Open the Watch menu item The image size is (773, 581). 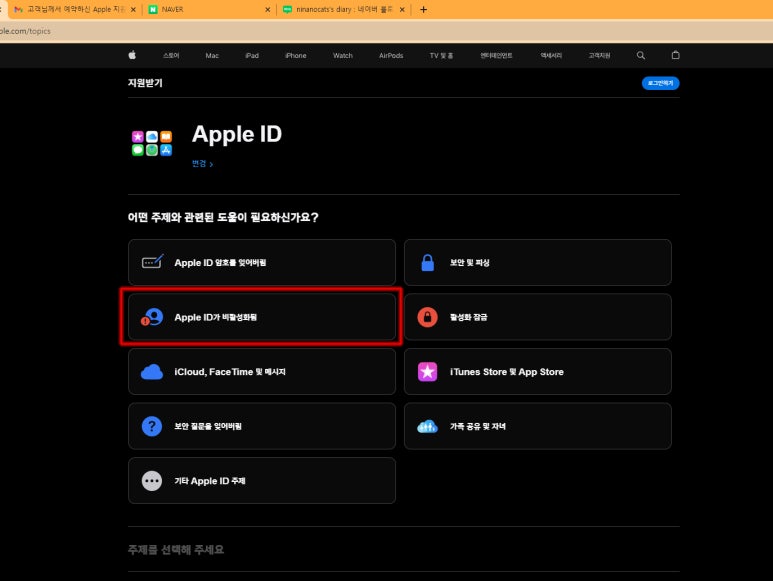pyautogui.click(x=343, y=55)
